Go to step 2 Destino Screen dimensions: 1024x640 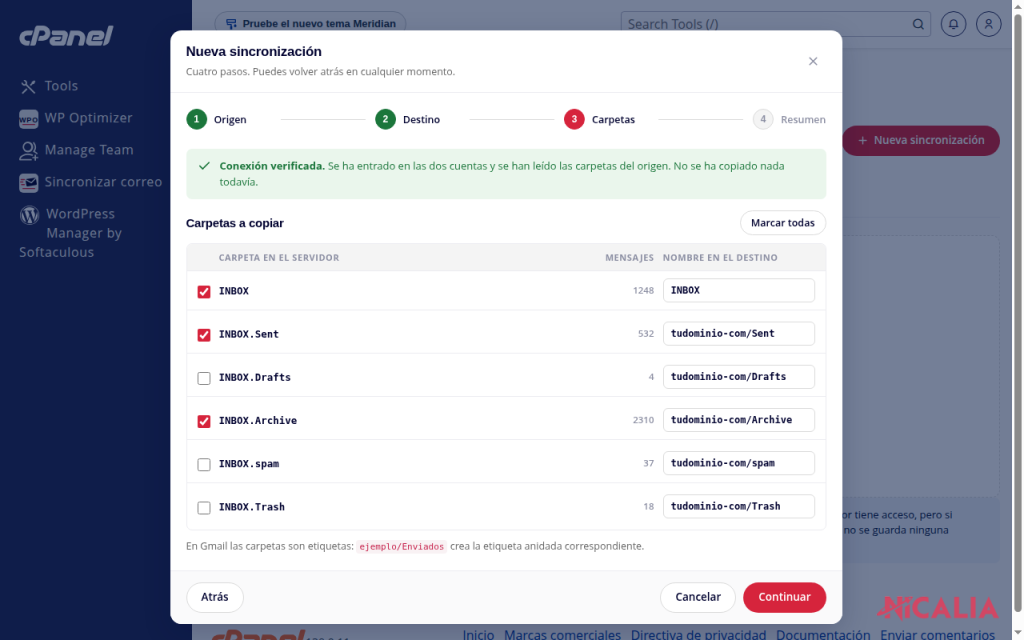pyautogui.click(x=408, y=120)
